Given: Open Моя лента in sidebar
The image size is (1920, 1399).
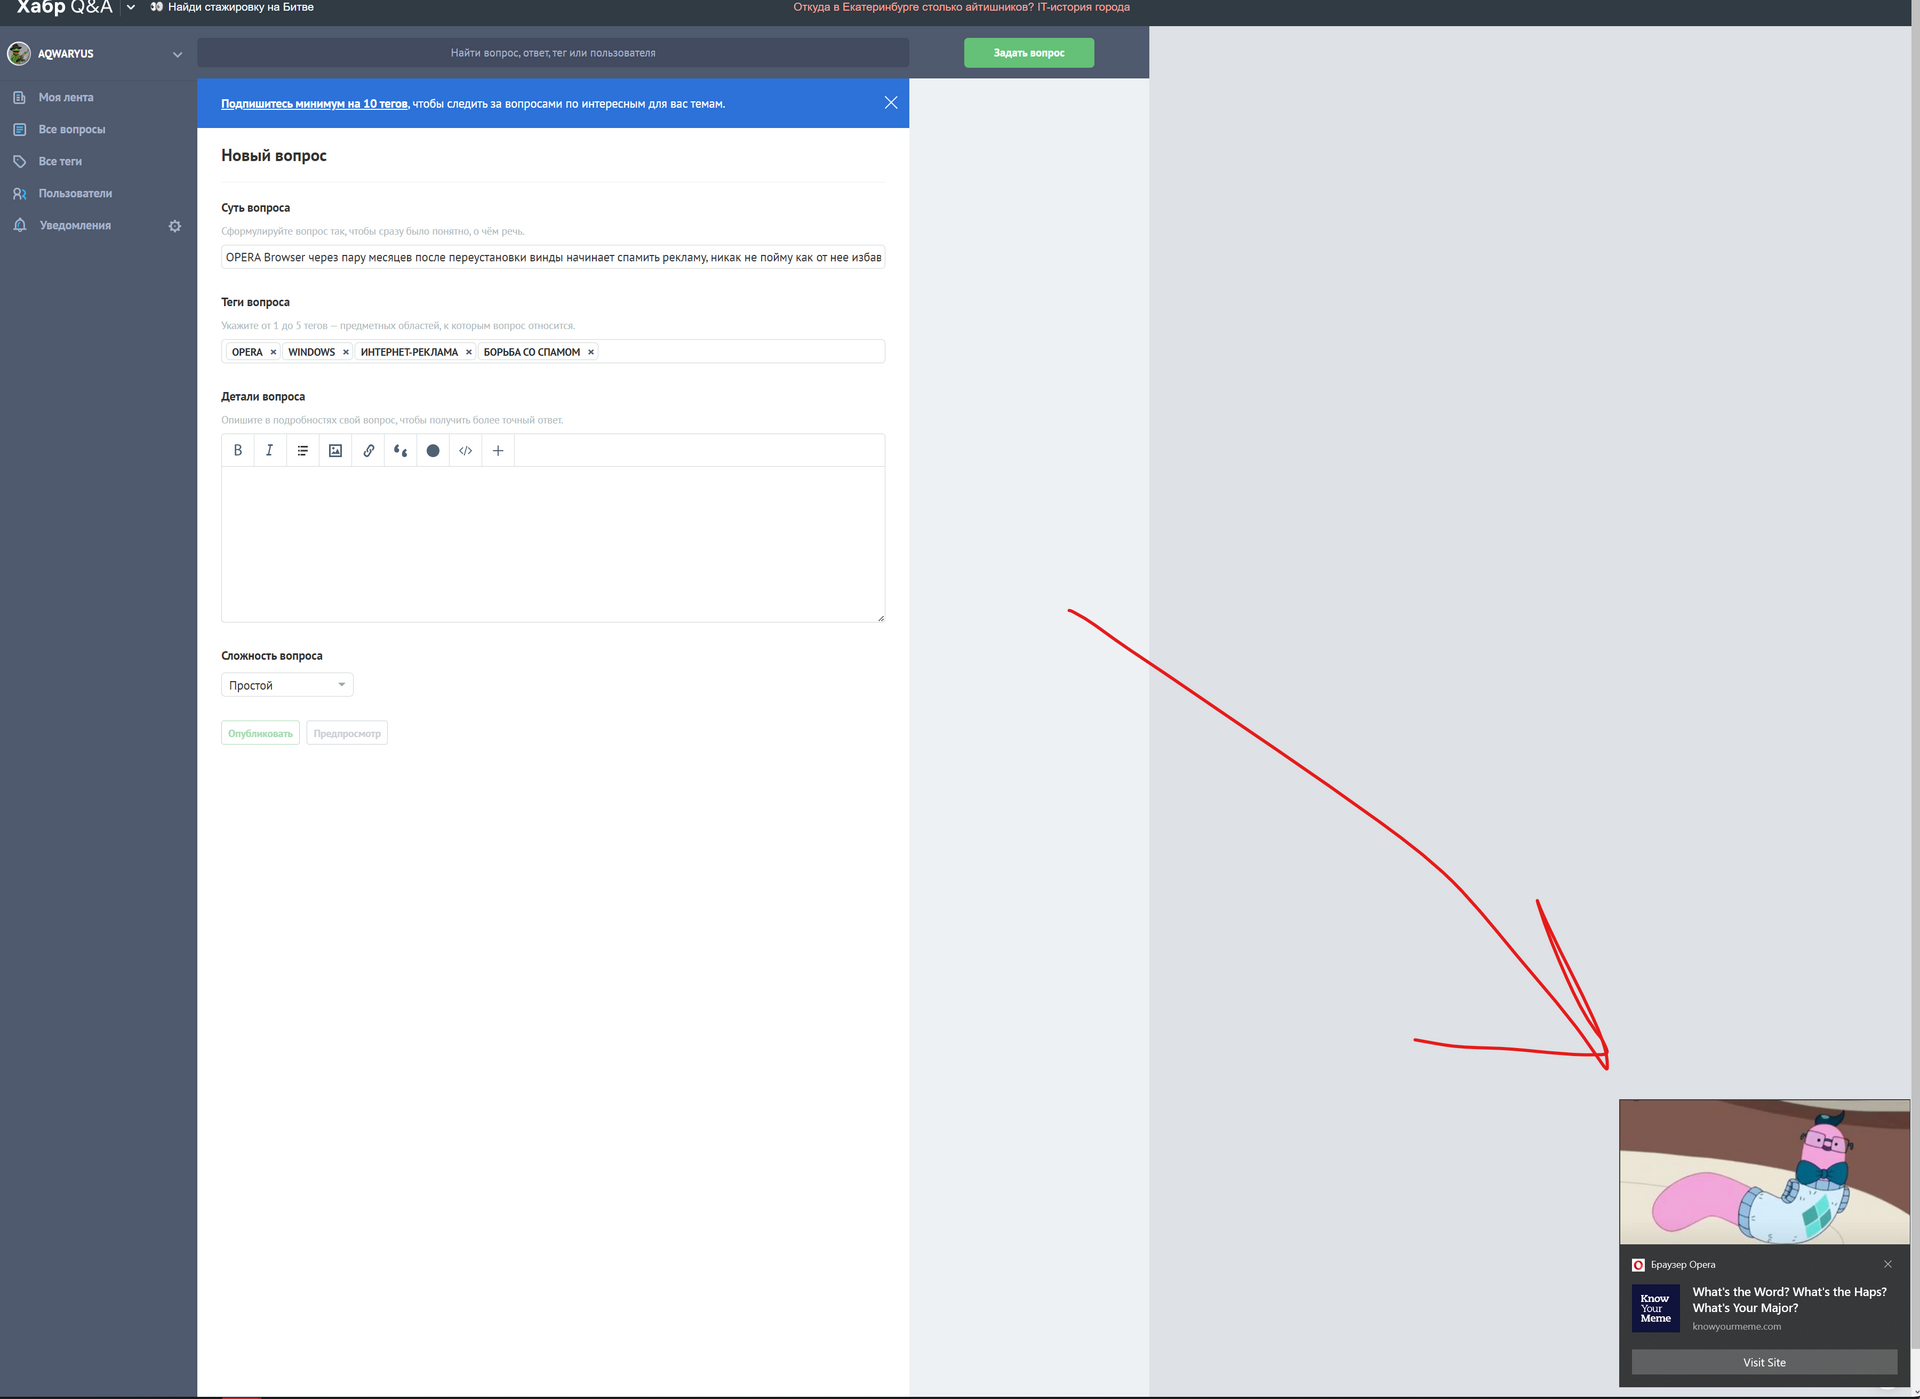Looking at the screenshot, I should [66, 98].
